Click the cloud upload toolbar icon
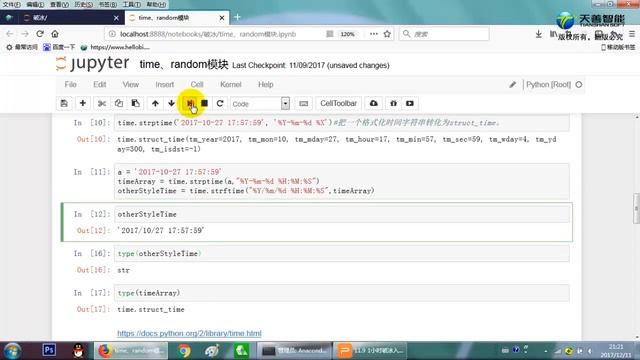The width and height of the screenshot is (640, 360). pyautogui.click(x=373, y=104)
